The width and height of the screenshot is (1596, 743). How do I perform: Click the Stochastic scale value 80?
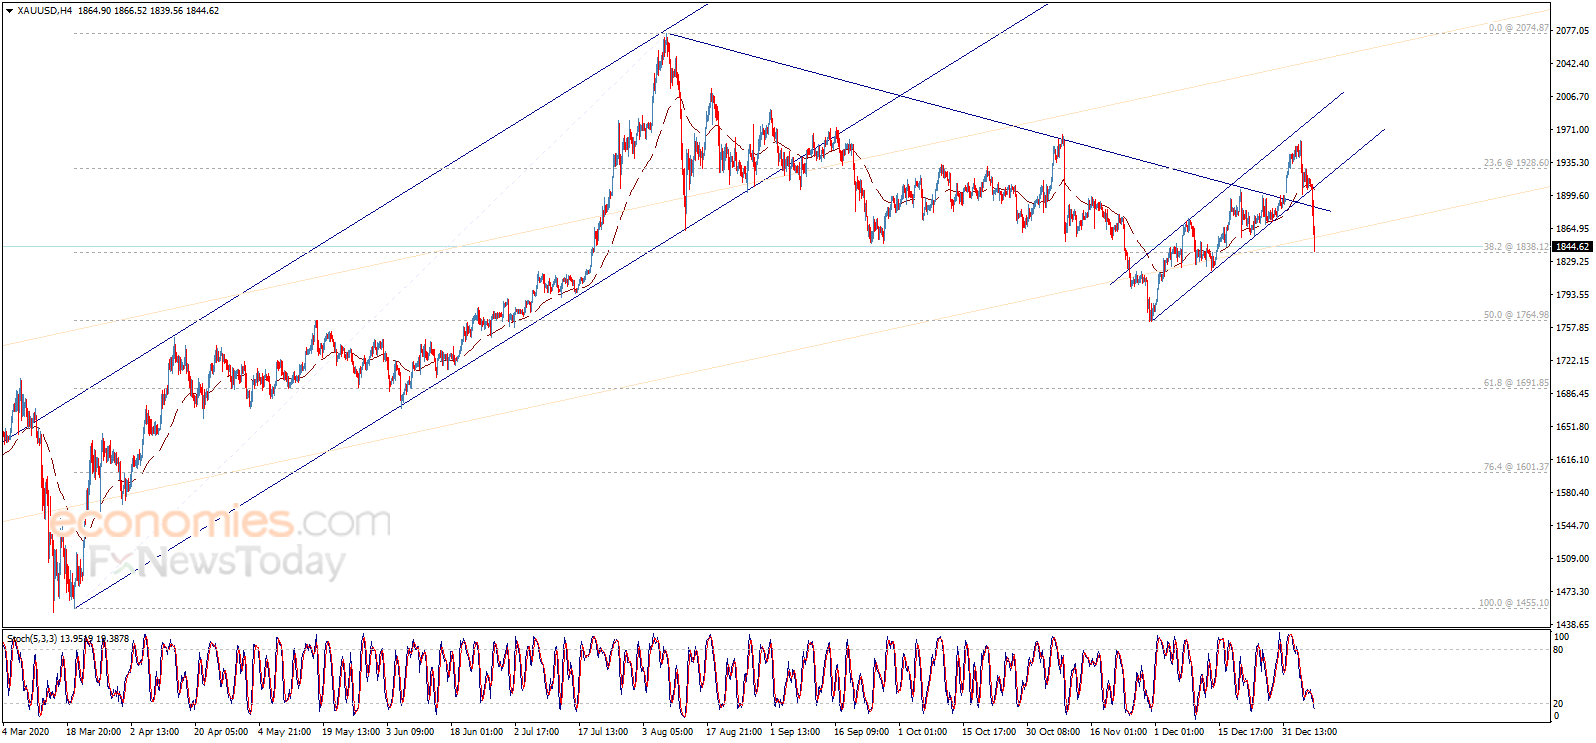click(1558, 650)
